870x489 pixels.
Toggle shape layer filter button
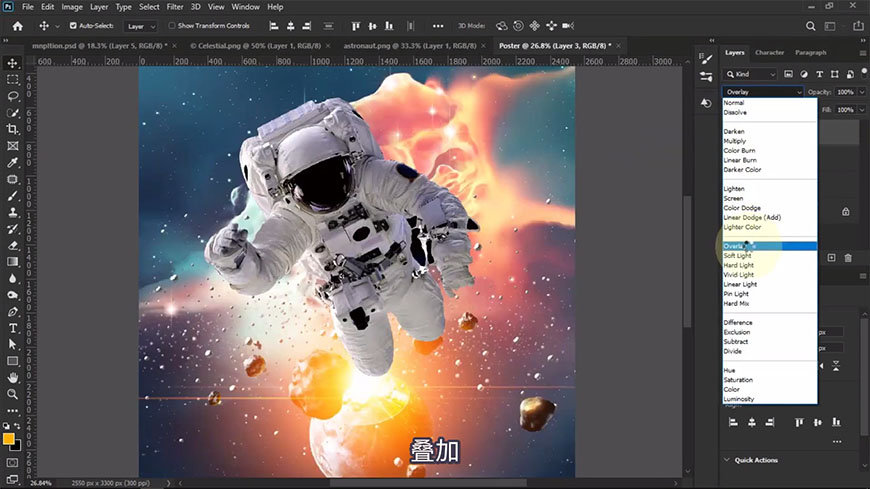tap(834, 74)
